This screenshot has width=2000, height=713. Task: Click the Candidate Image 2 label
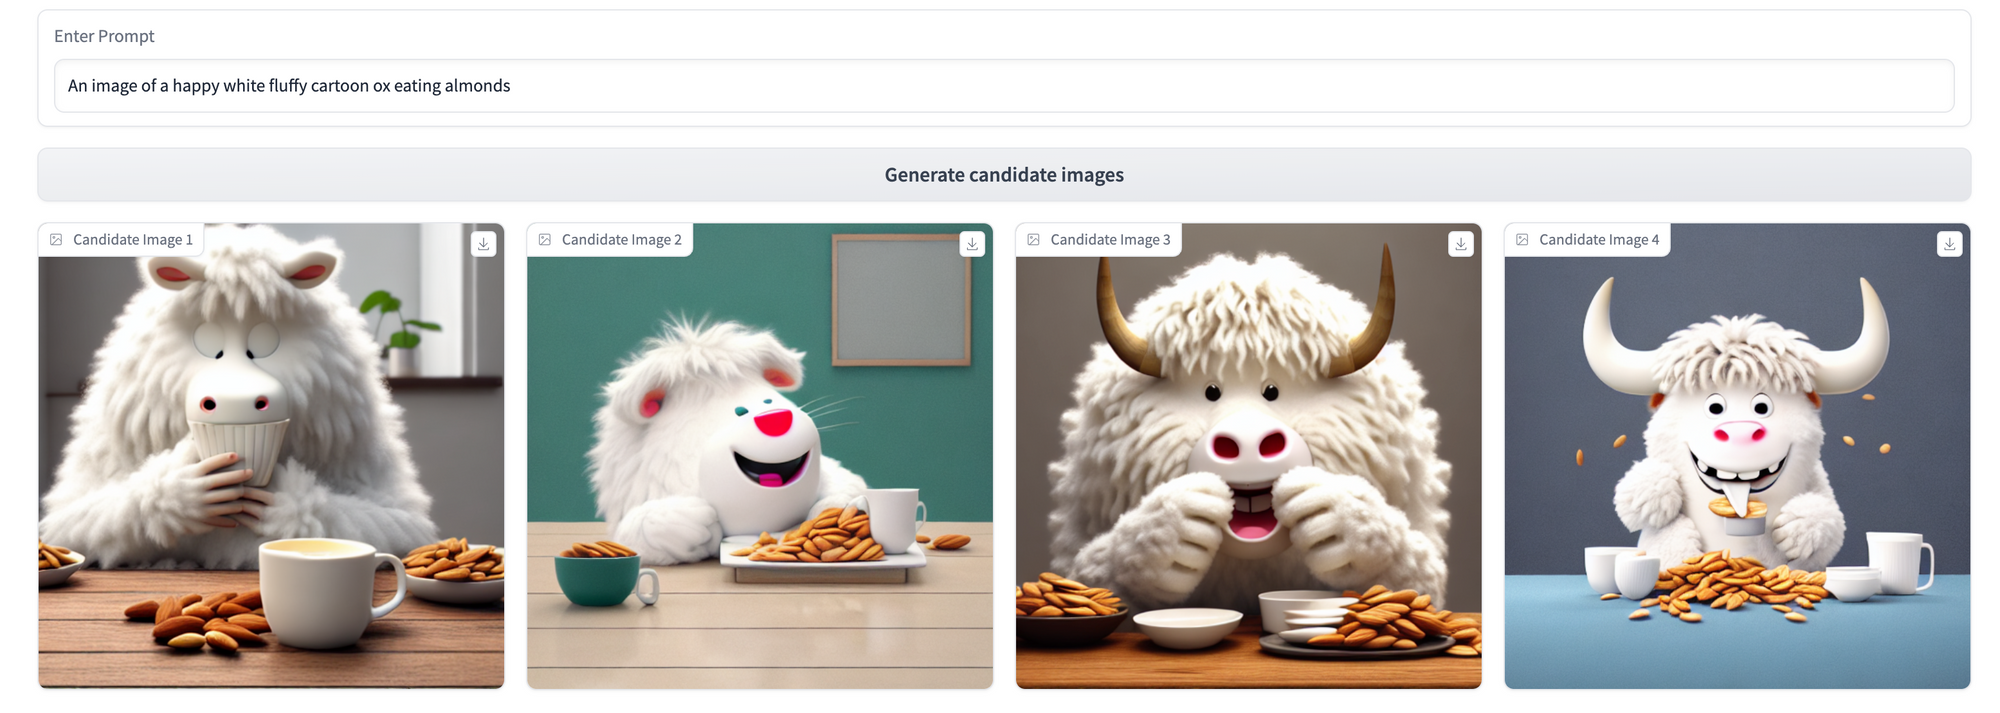[x=622, y=240]
